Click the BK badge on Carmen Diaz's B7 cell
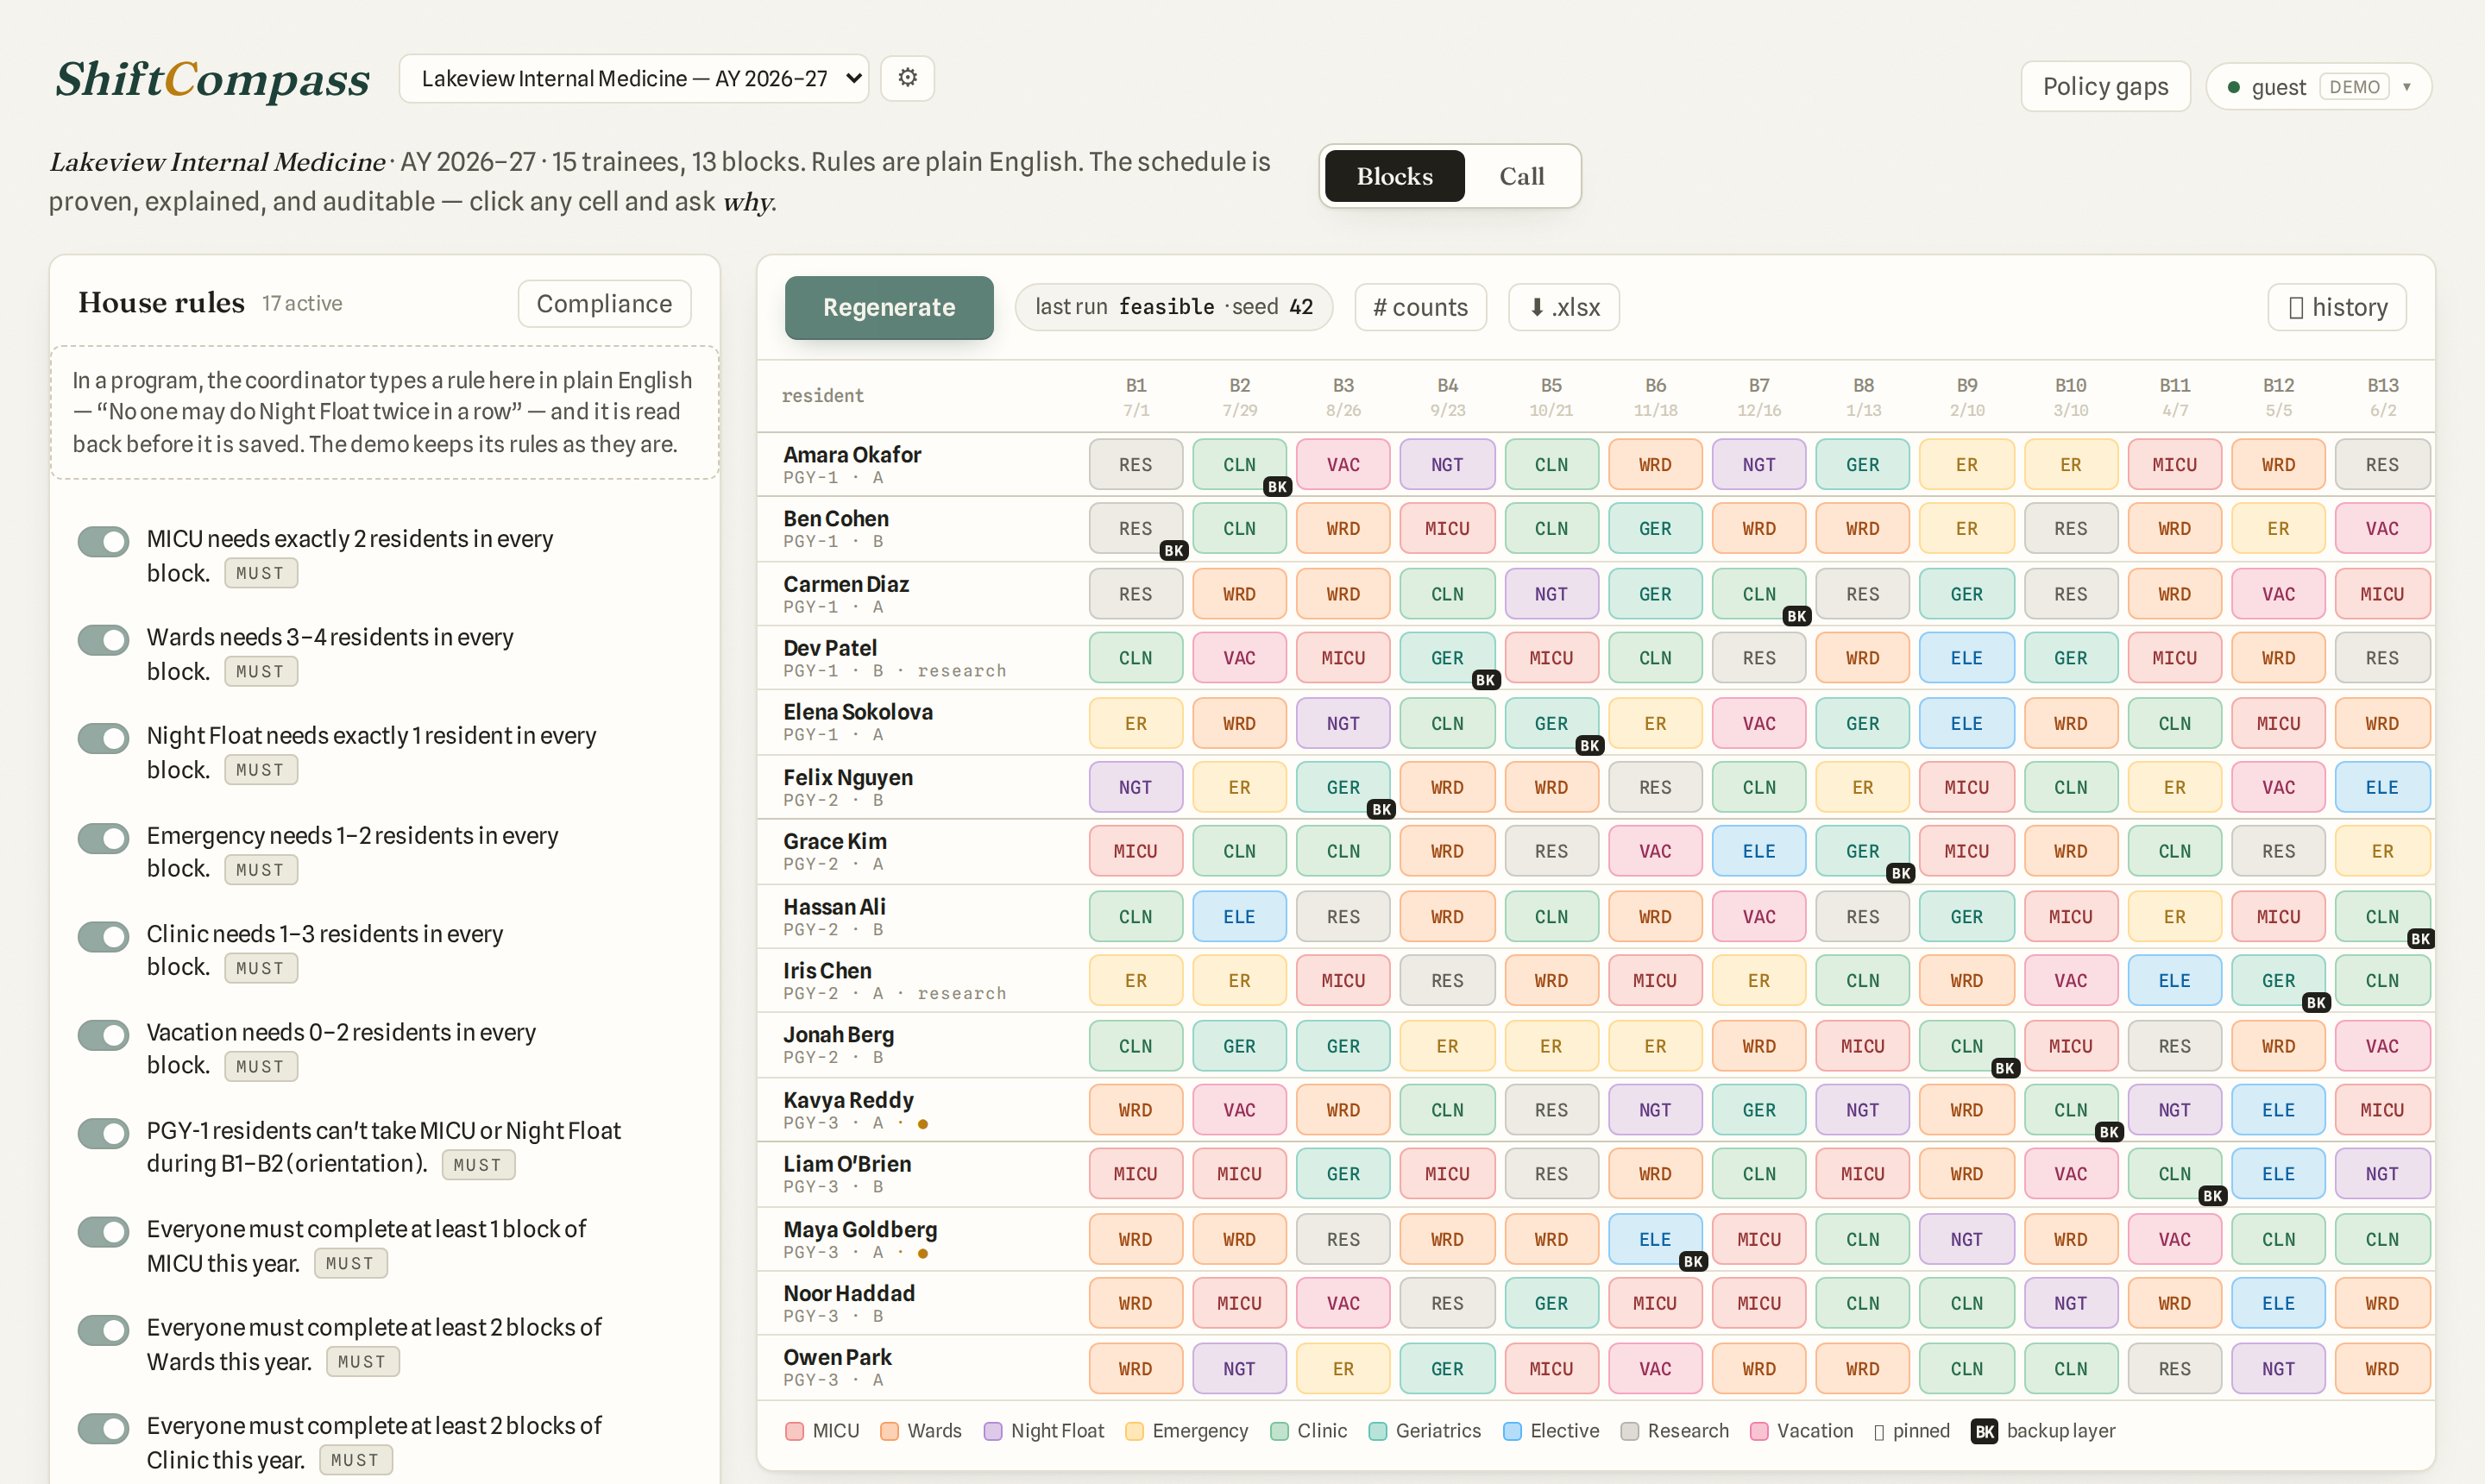Screen dimensions: 2485x1484 coord(1796,616)
